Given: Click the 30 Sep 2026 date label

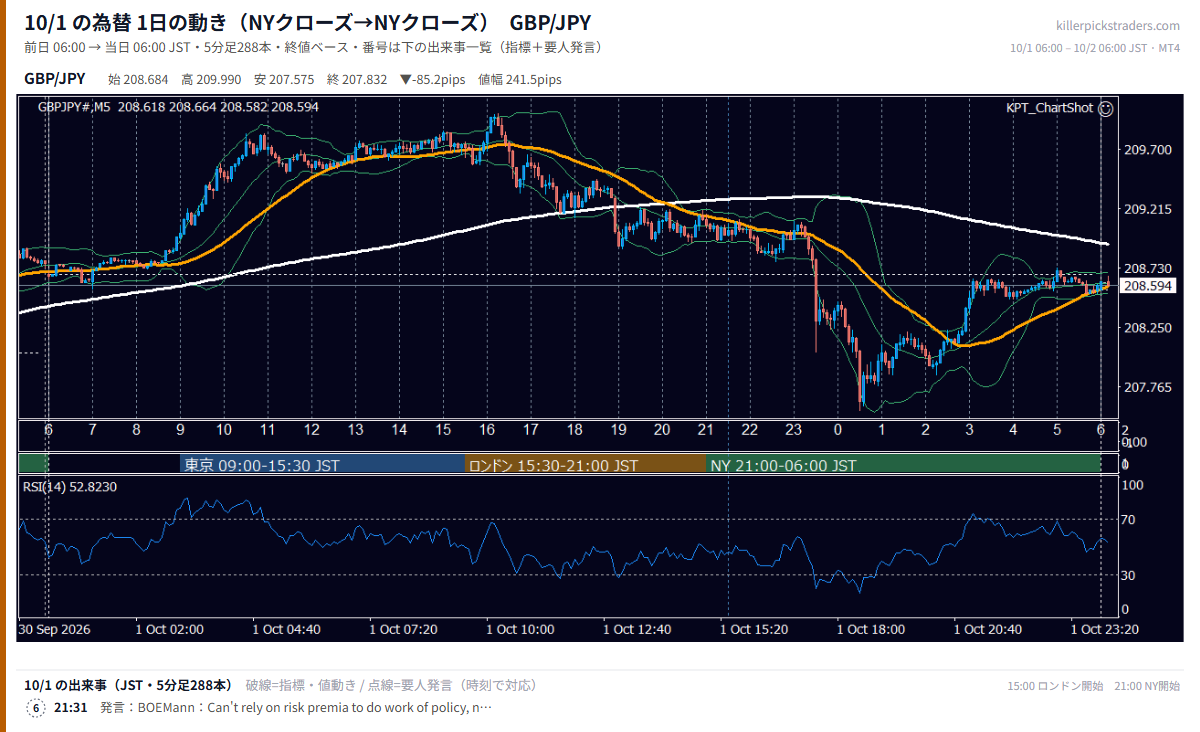Looking at the screenshot, I should click(x=54, y=629).
